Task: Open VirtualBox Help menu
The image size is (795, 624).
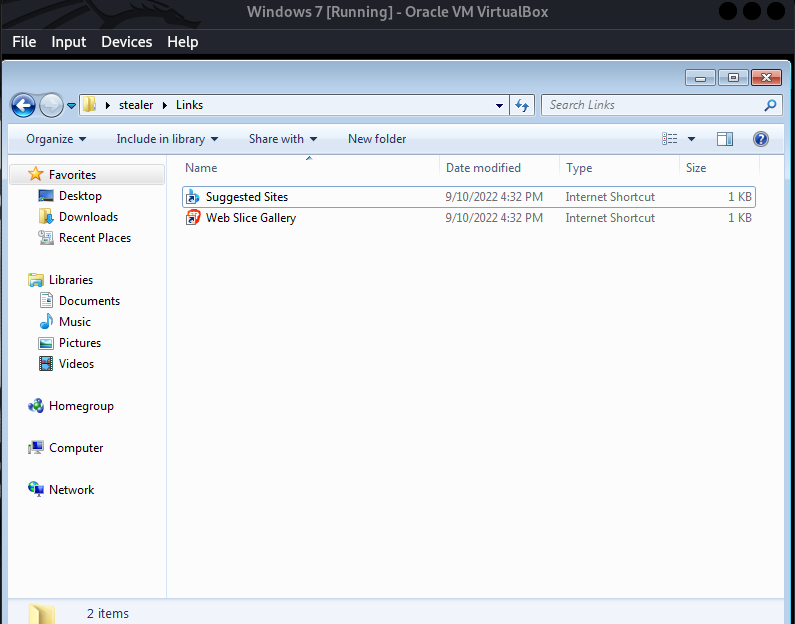Action: 183,42
